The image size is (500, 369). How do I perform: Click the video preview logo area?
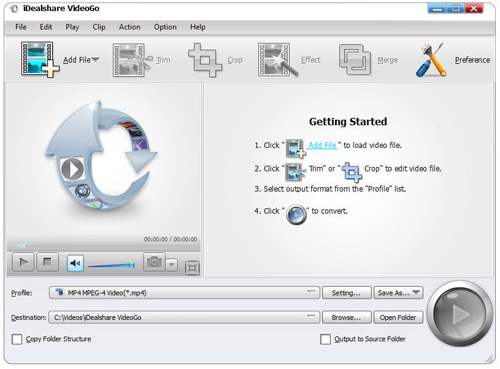click(102, 156)
